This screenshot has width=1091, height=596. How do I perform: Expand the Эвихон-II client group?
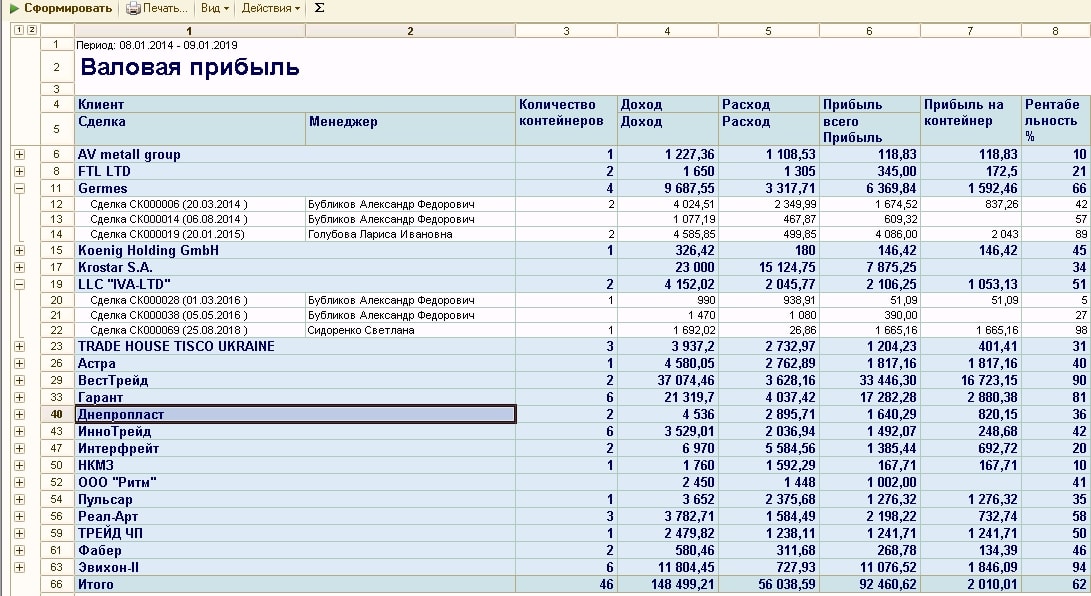click(x=19, y=567)
